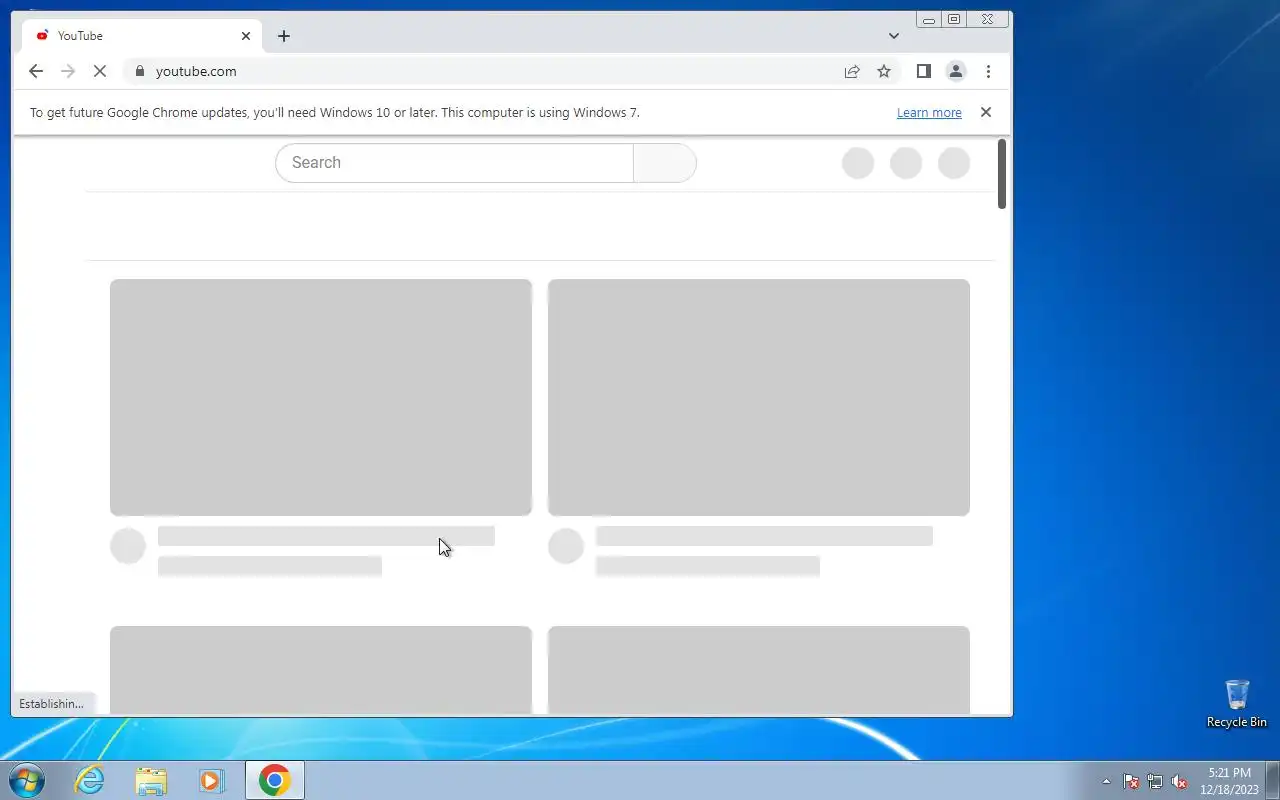Close the YouTube tab

click(x=246, y=36)
